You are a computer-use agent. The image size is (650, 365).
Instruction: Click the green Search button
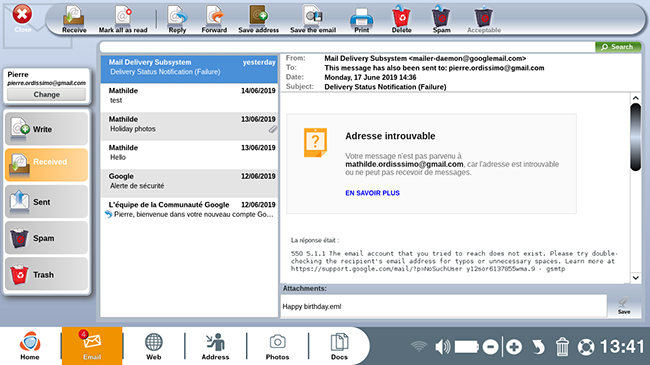(x=618, y=47)
